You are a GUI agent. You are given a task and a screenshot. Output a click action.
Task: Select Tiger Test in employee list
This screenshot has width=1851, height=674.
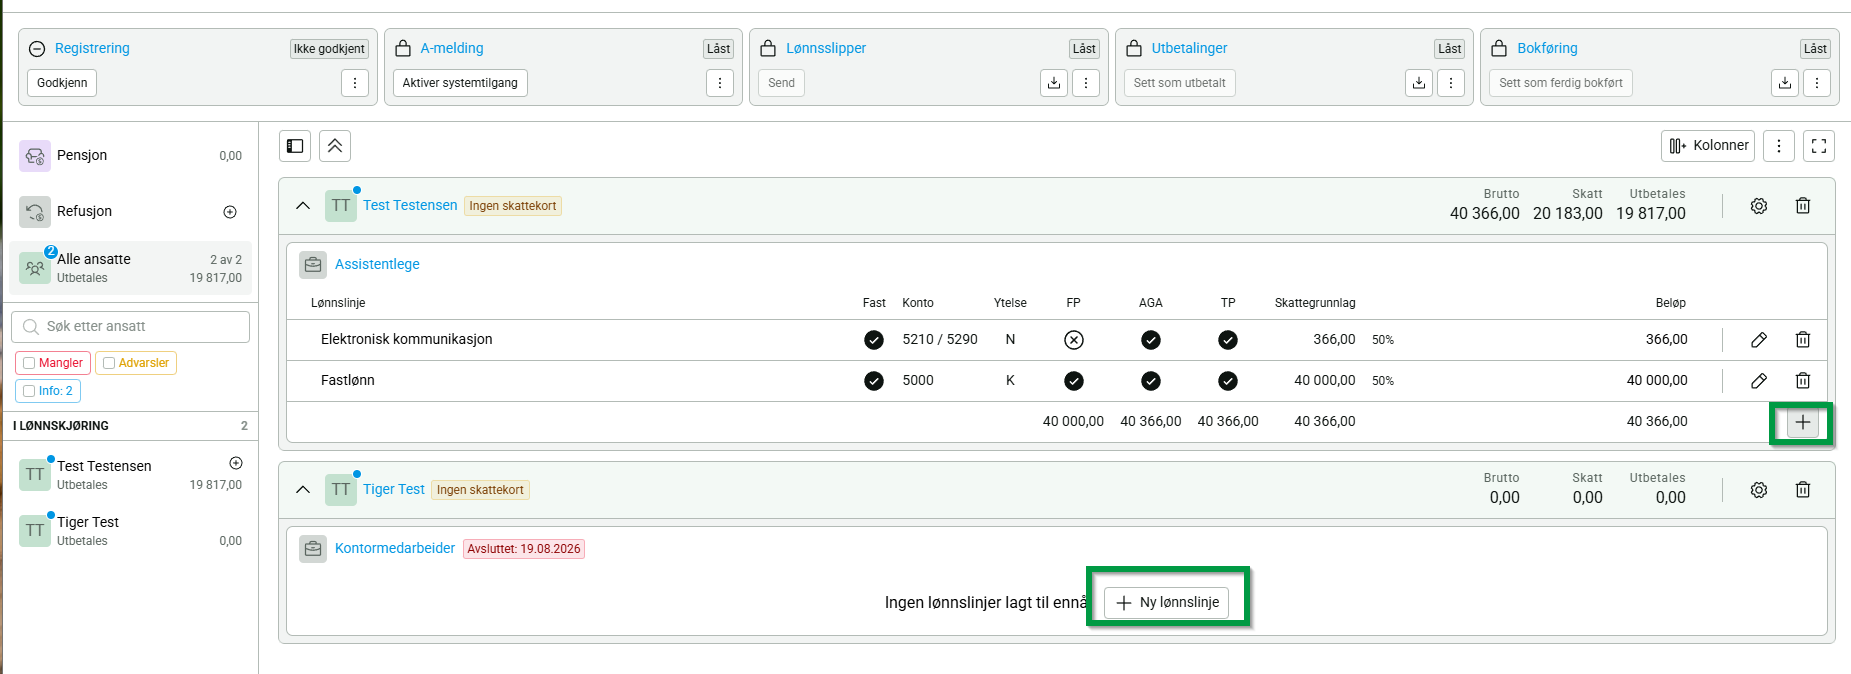point(130,531)
